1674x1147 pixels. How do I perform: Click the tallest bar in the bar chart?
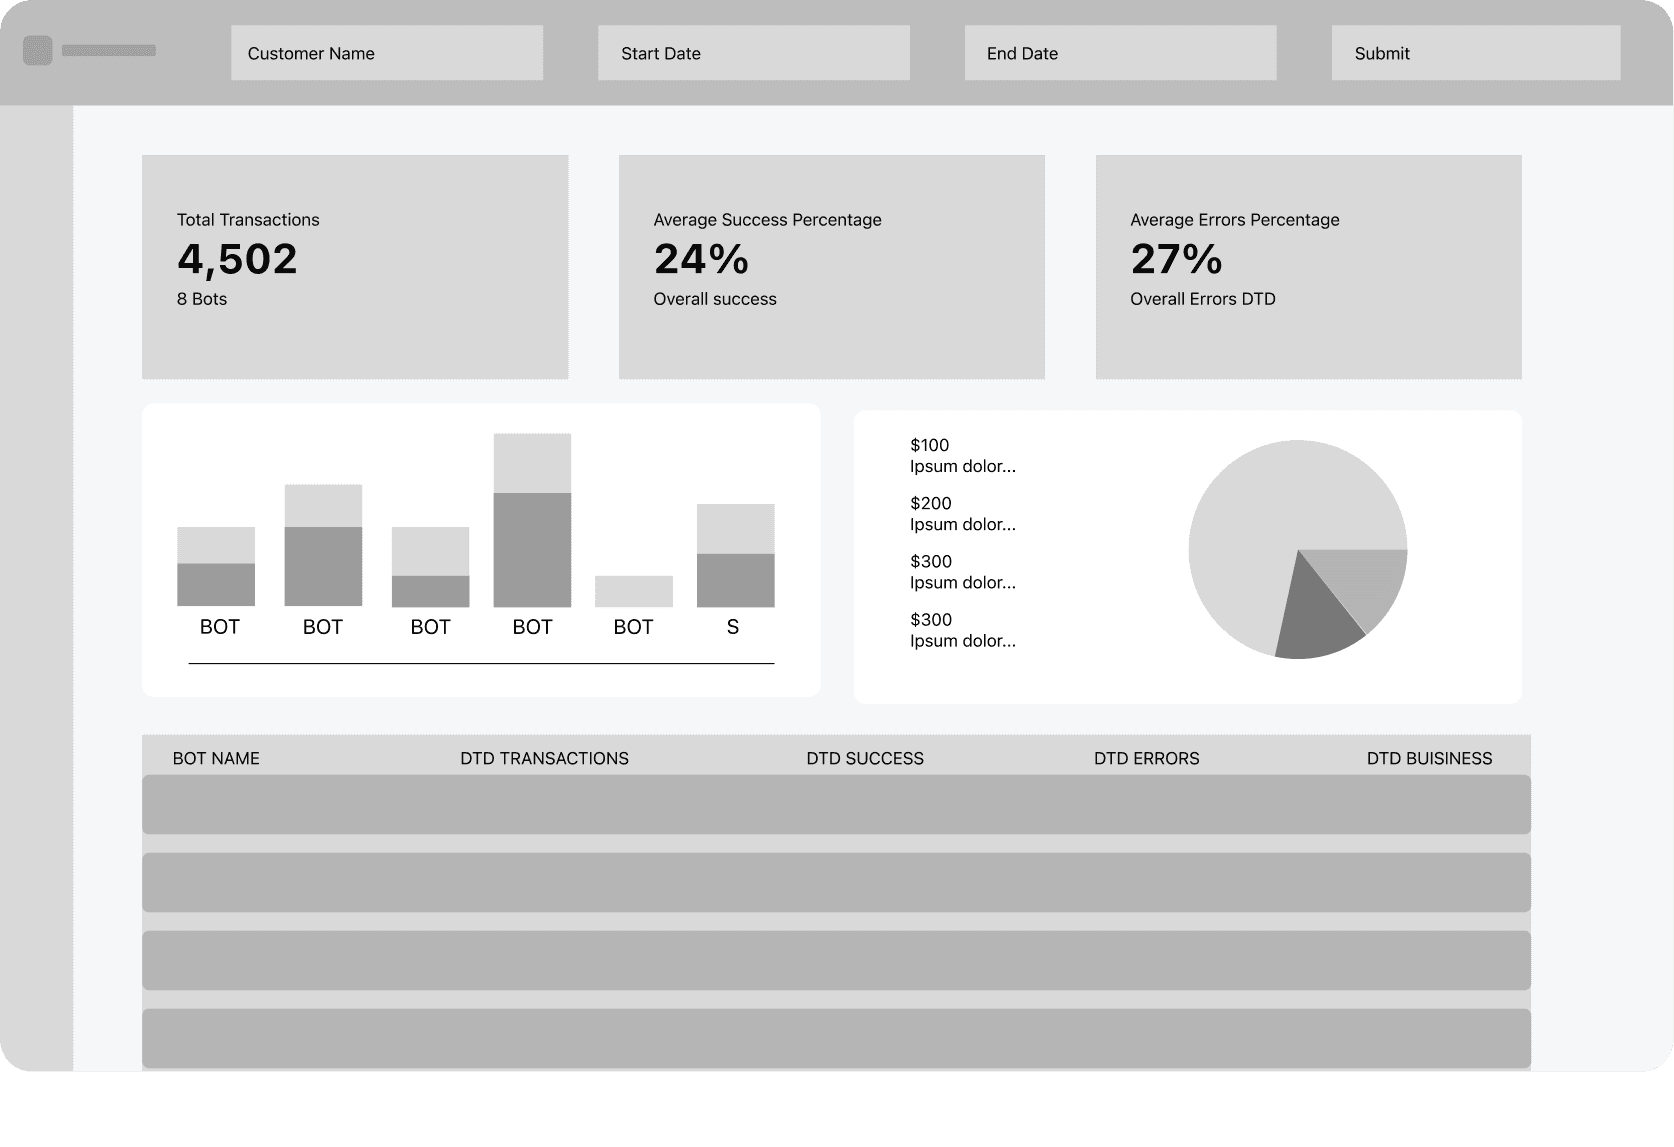[x=532, y=520]
